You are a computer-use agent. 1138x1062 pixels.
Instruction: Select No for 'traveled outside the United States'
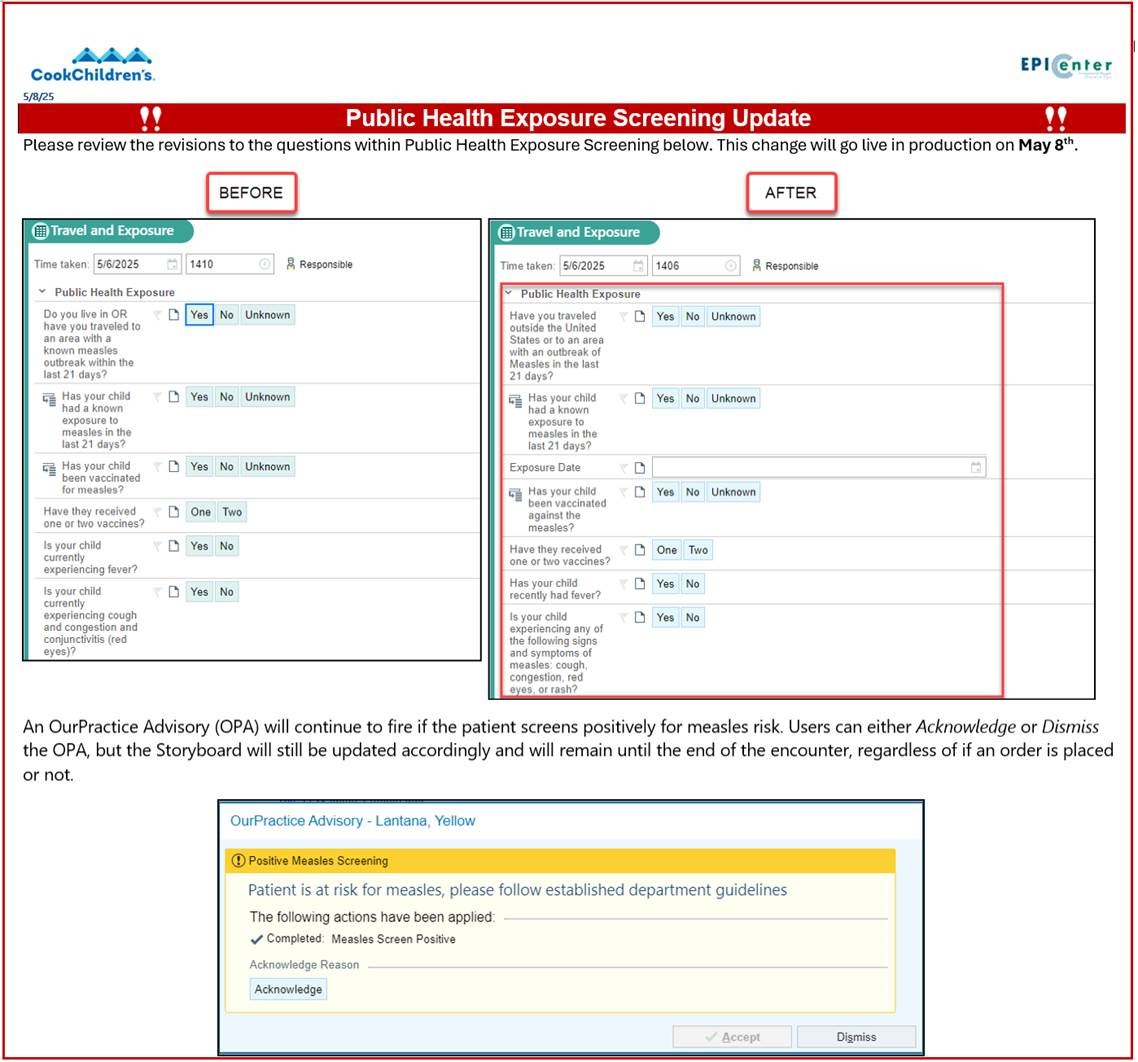[692, 316]
